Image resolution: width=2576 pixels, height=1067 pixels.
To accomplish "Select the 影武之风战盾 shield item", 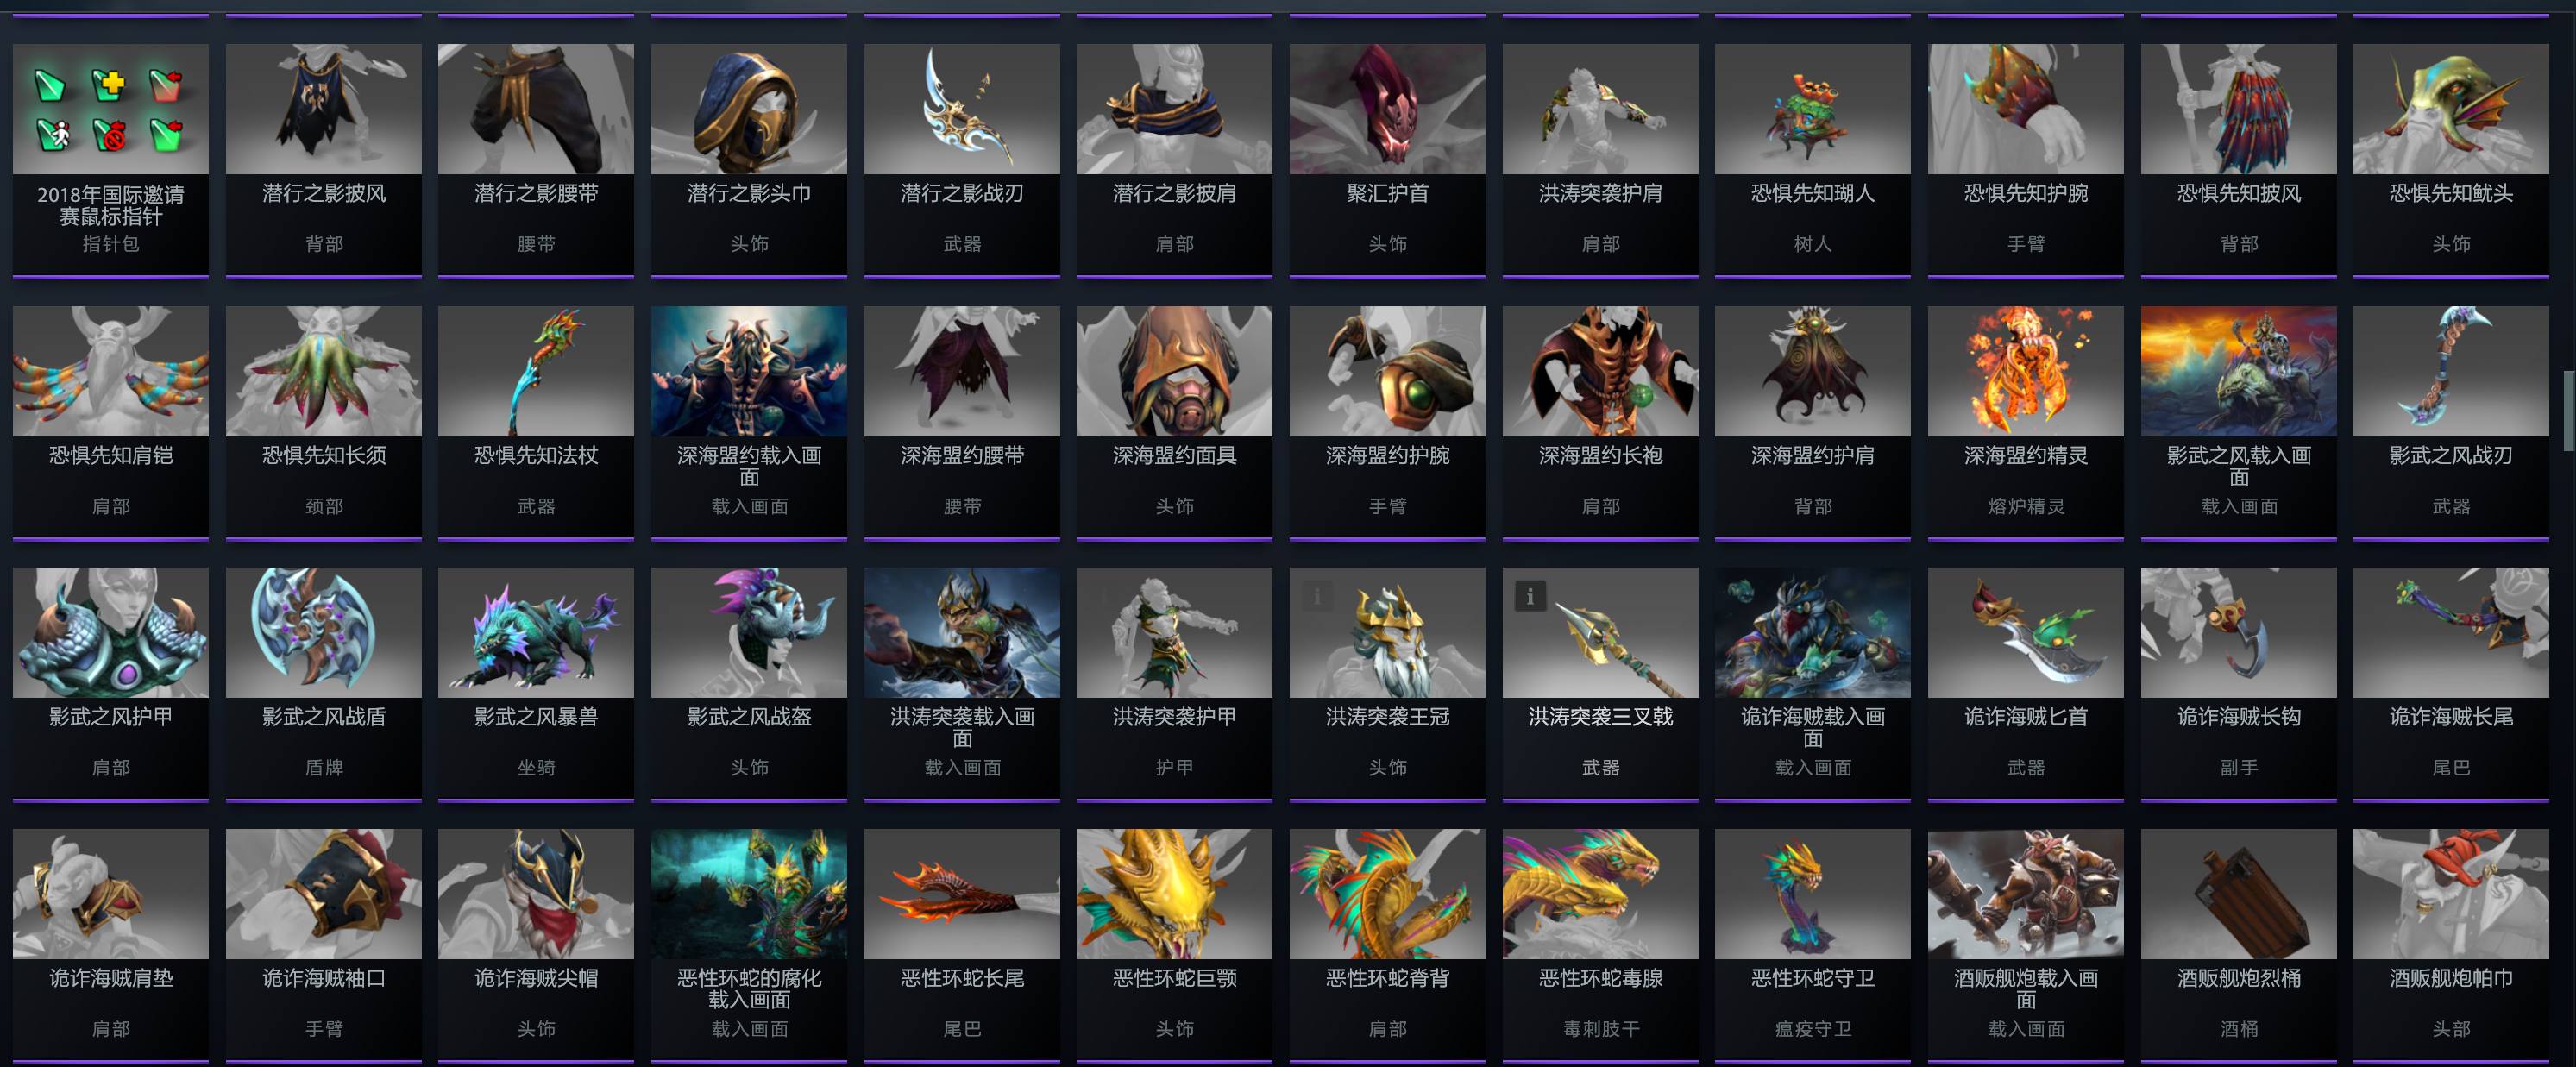I will (x=323, y=684).
